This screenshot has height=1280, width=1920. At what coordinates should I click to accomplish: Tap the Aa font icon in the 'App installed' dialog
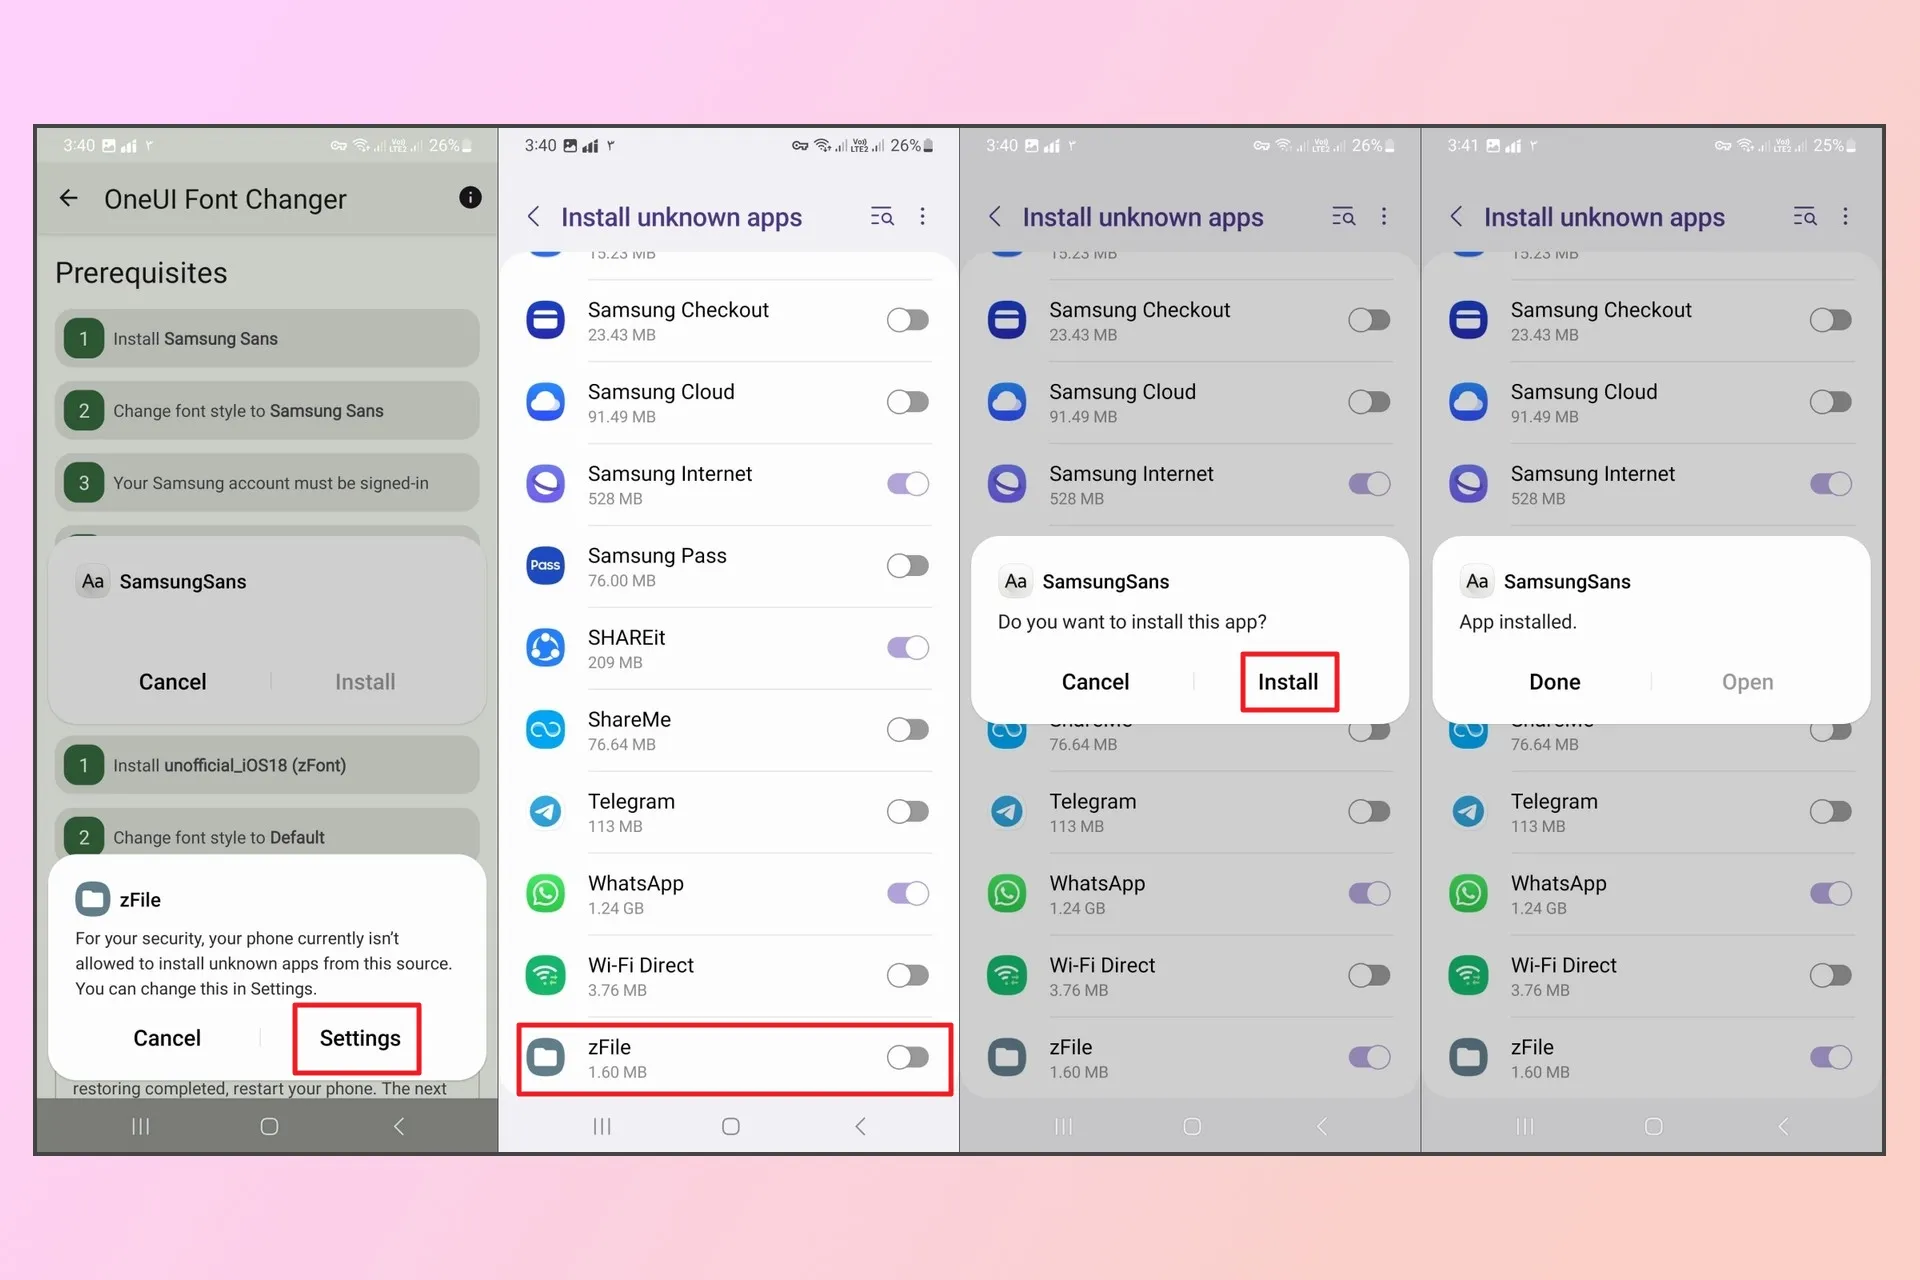point(1477,582)
